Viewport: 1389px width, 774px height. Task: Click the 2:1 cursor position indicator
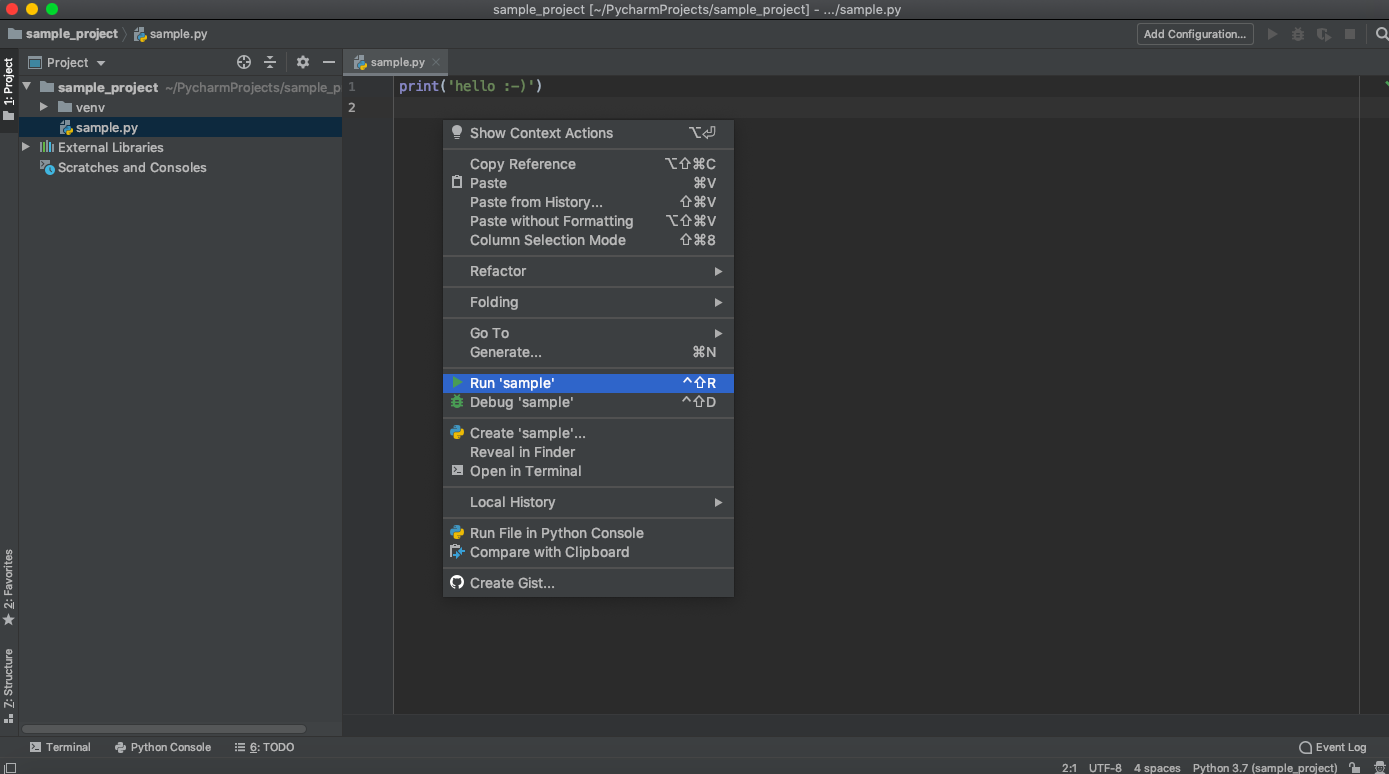click(1069, 767)
